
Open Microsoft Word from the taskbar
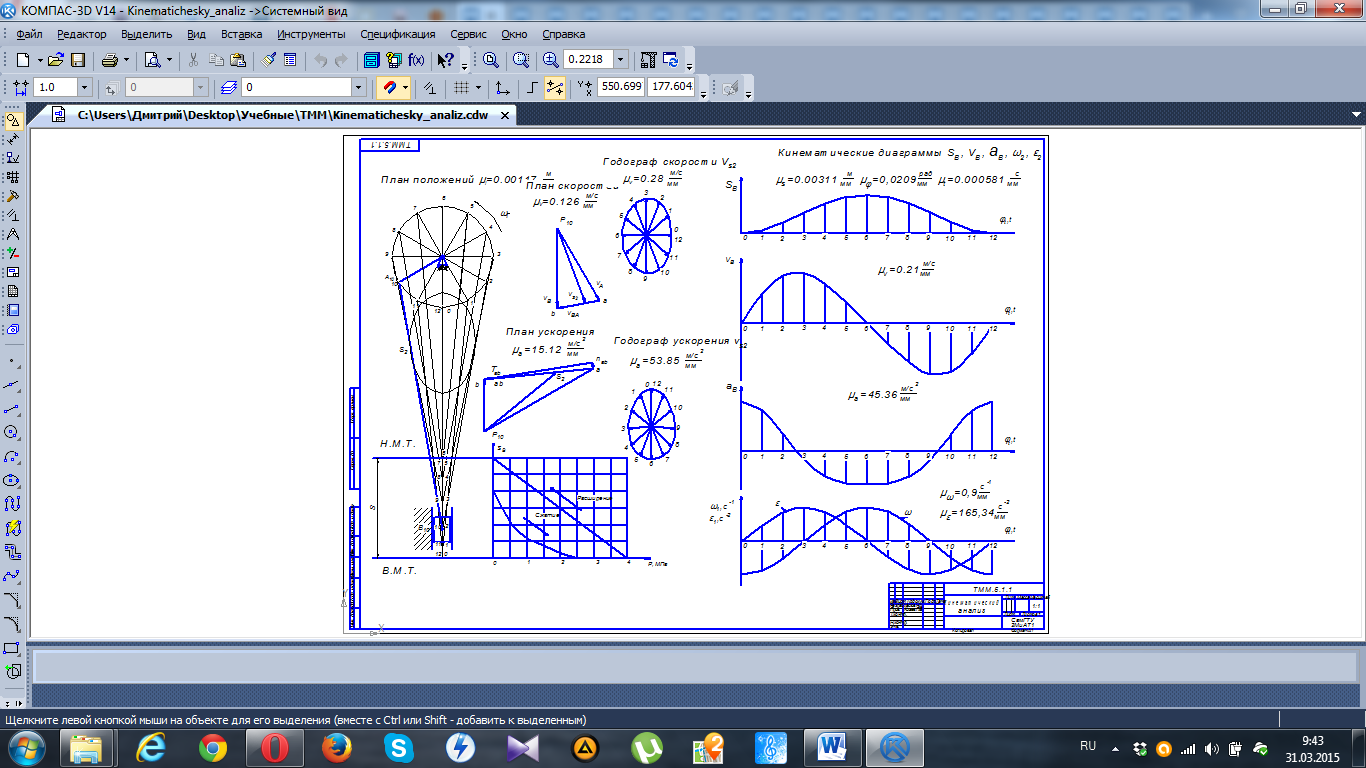click(x=832, y=747)
